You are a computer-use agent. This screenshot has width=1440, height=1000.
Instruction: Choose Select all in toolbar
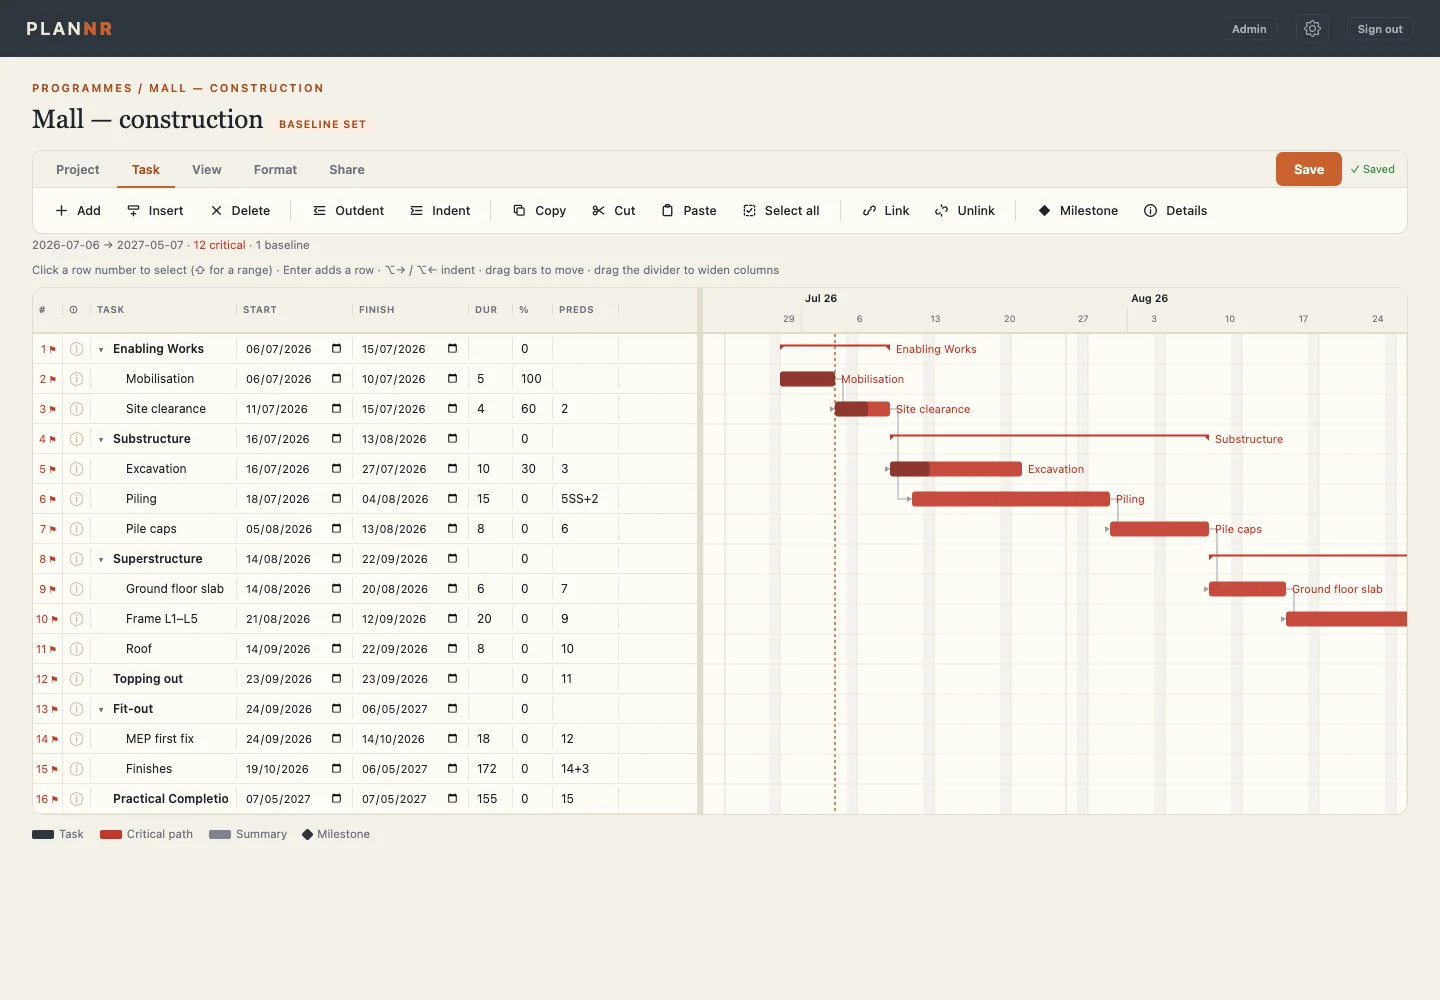[781, 211]
